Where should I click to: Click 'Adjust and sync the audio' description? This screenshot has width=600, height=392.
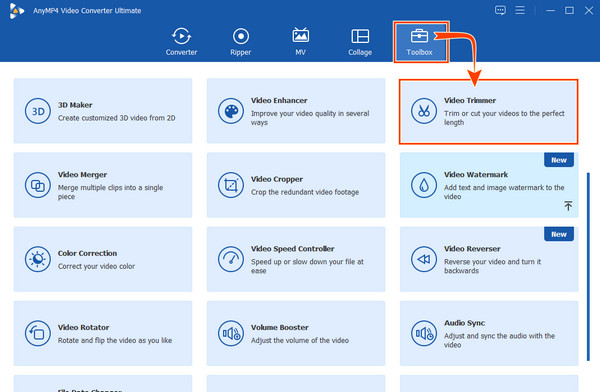point(499,340)
